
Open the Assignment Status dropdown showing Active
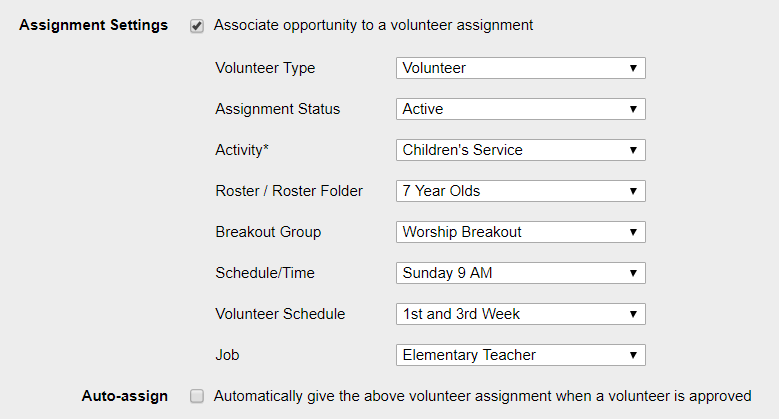click(521, 109)
